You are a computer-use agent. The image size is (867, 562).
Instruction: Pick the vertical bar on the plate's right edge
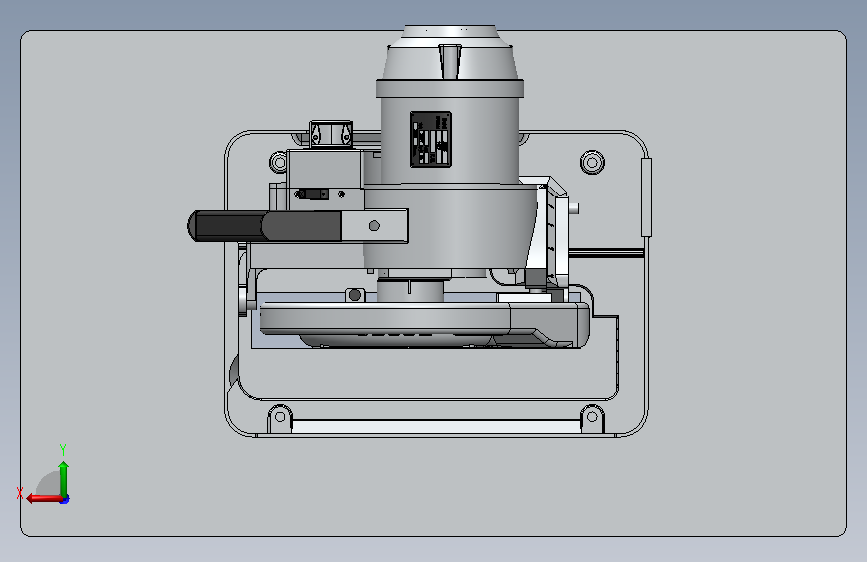[646, 197]
